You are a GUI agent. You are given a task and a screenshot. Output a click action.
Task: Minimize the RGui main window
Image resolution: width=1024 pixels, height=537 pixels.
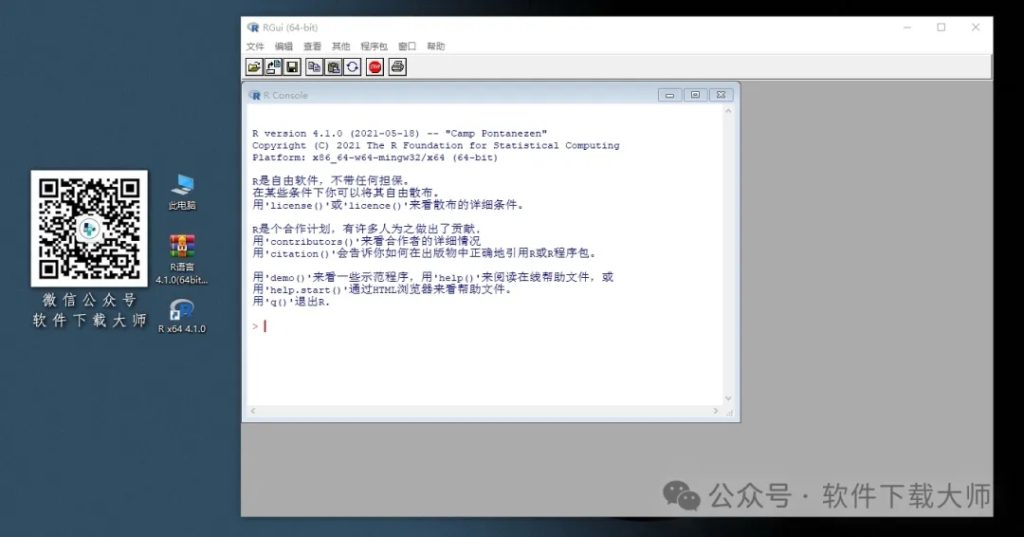(x=907, y=27)
